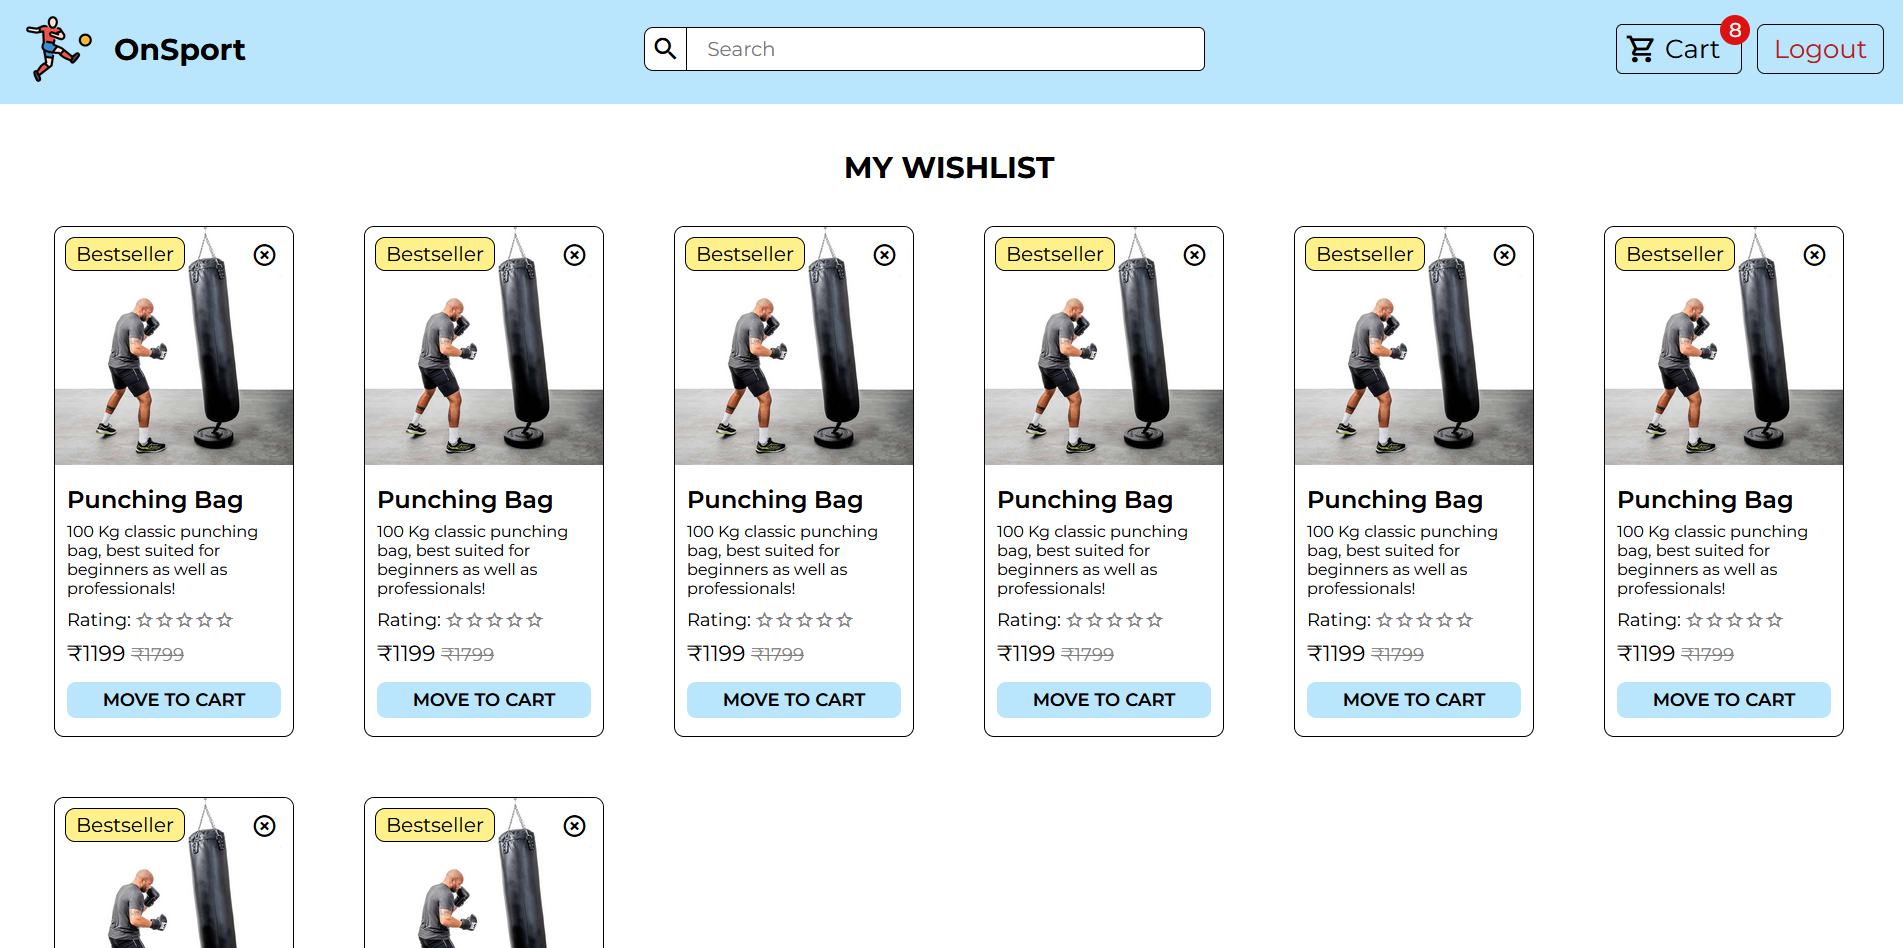Screen dimensions: 1903x948
Task: Open the fourth Punching Bag product image
Action: tap(1104, 346)
